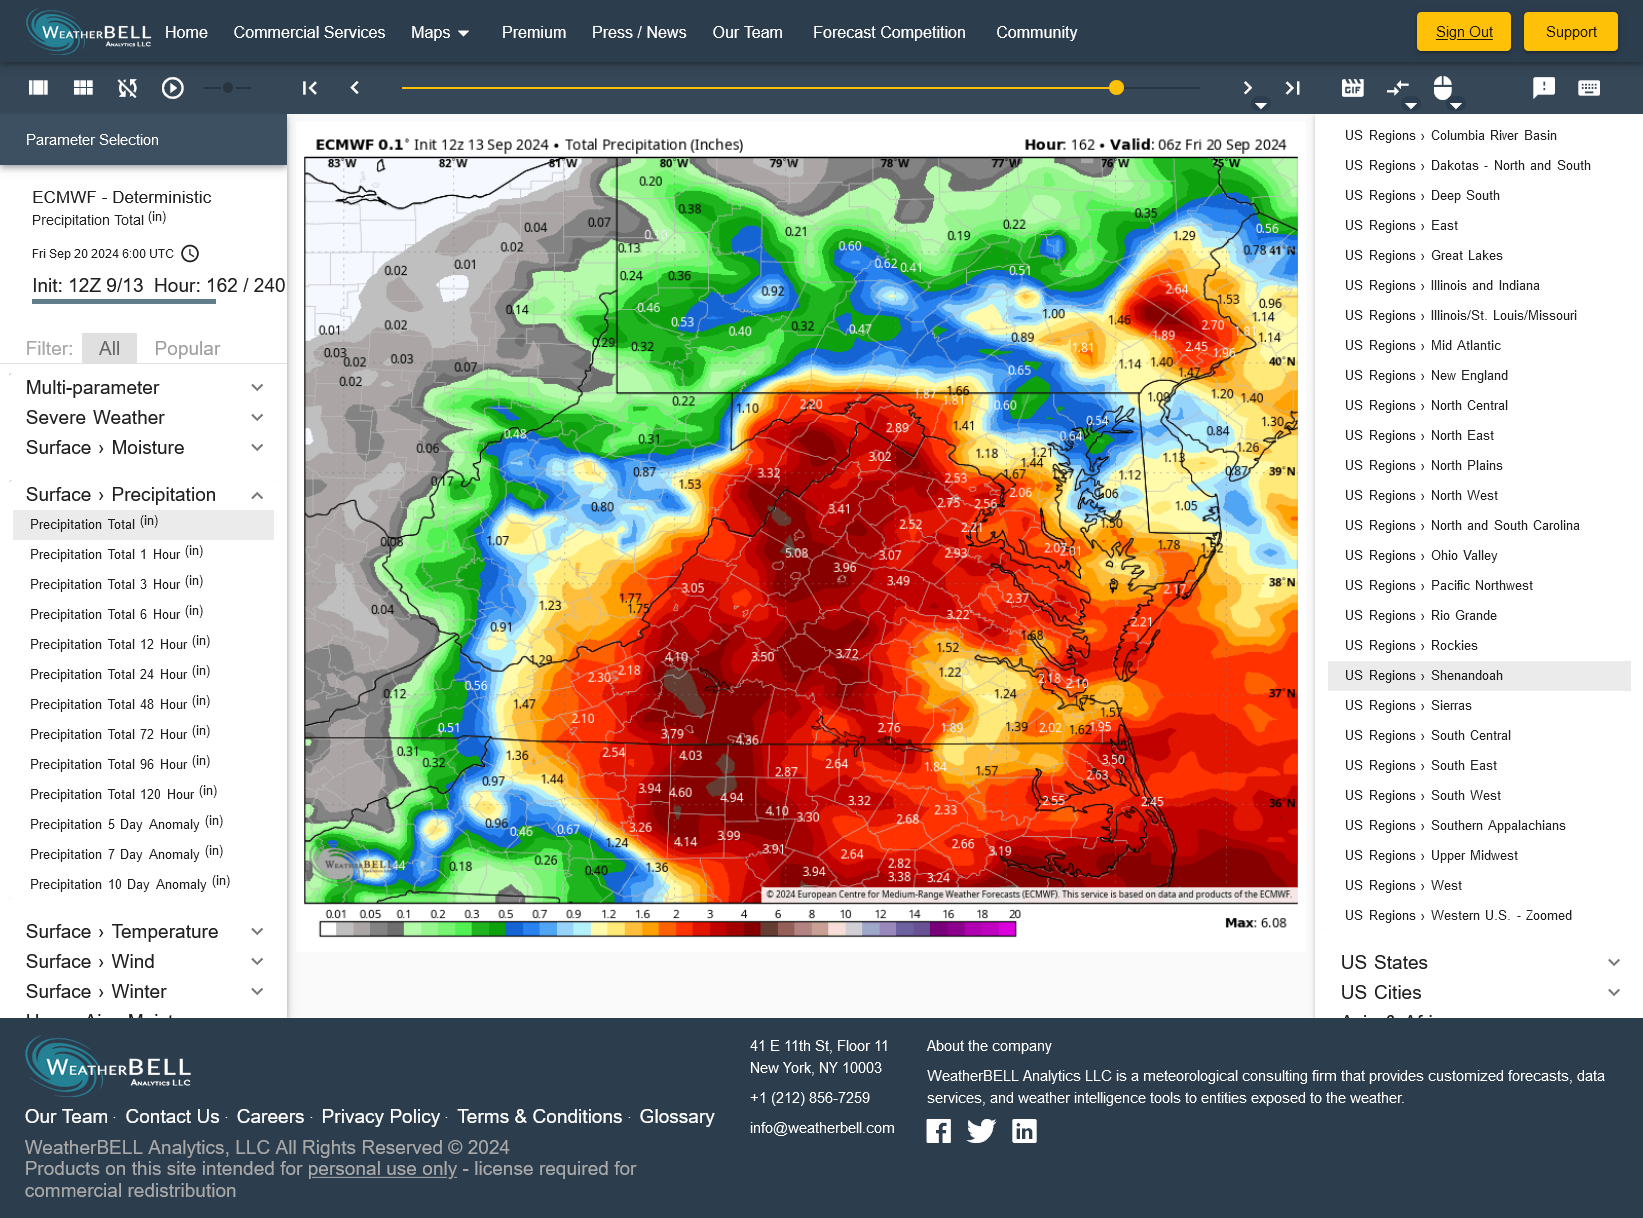Expand the US Cities list
The image size is (1643, 1218).
pyautogui.click(x=1480, y=992)
